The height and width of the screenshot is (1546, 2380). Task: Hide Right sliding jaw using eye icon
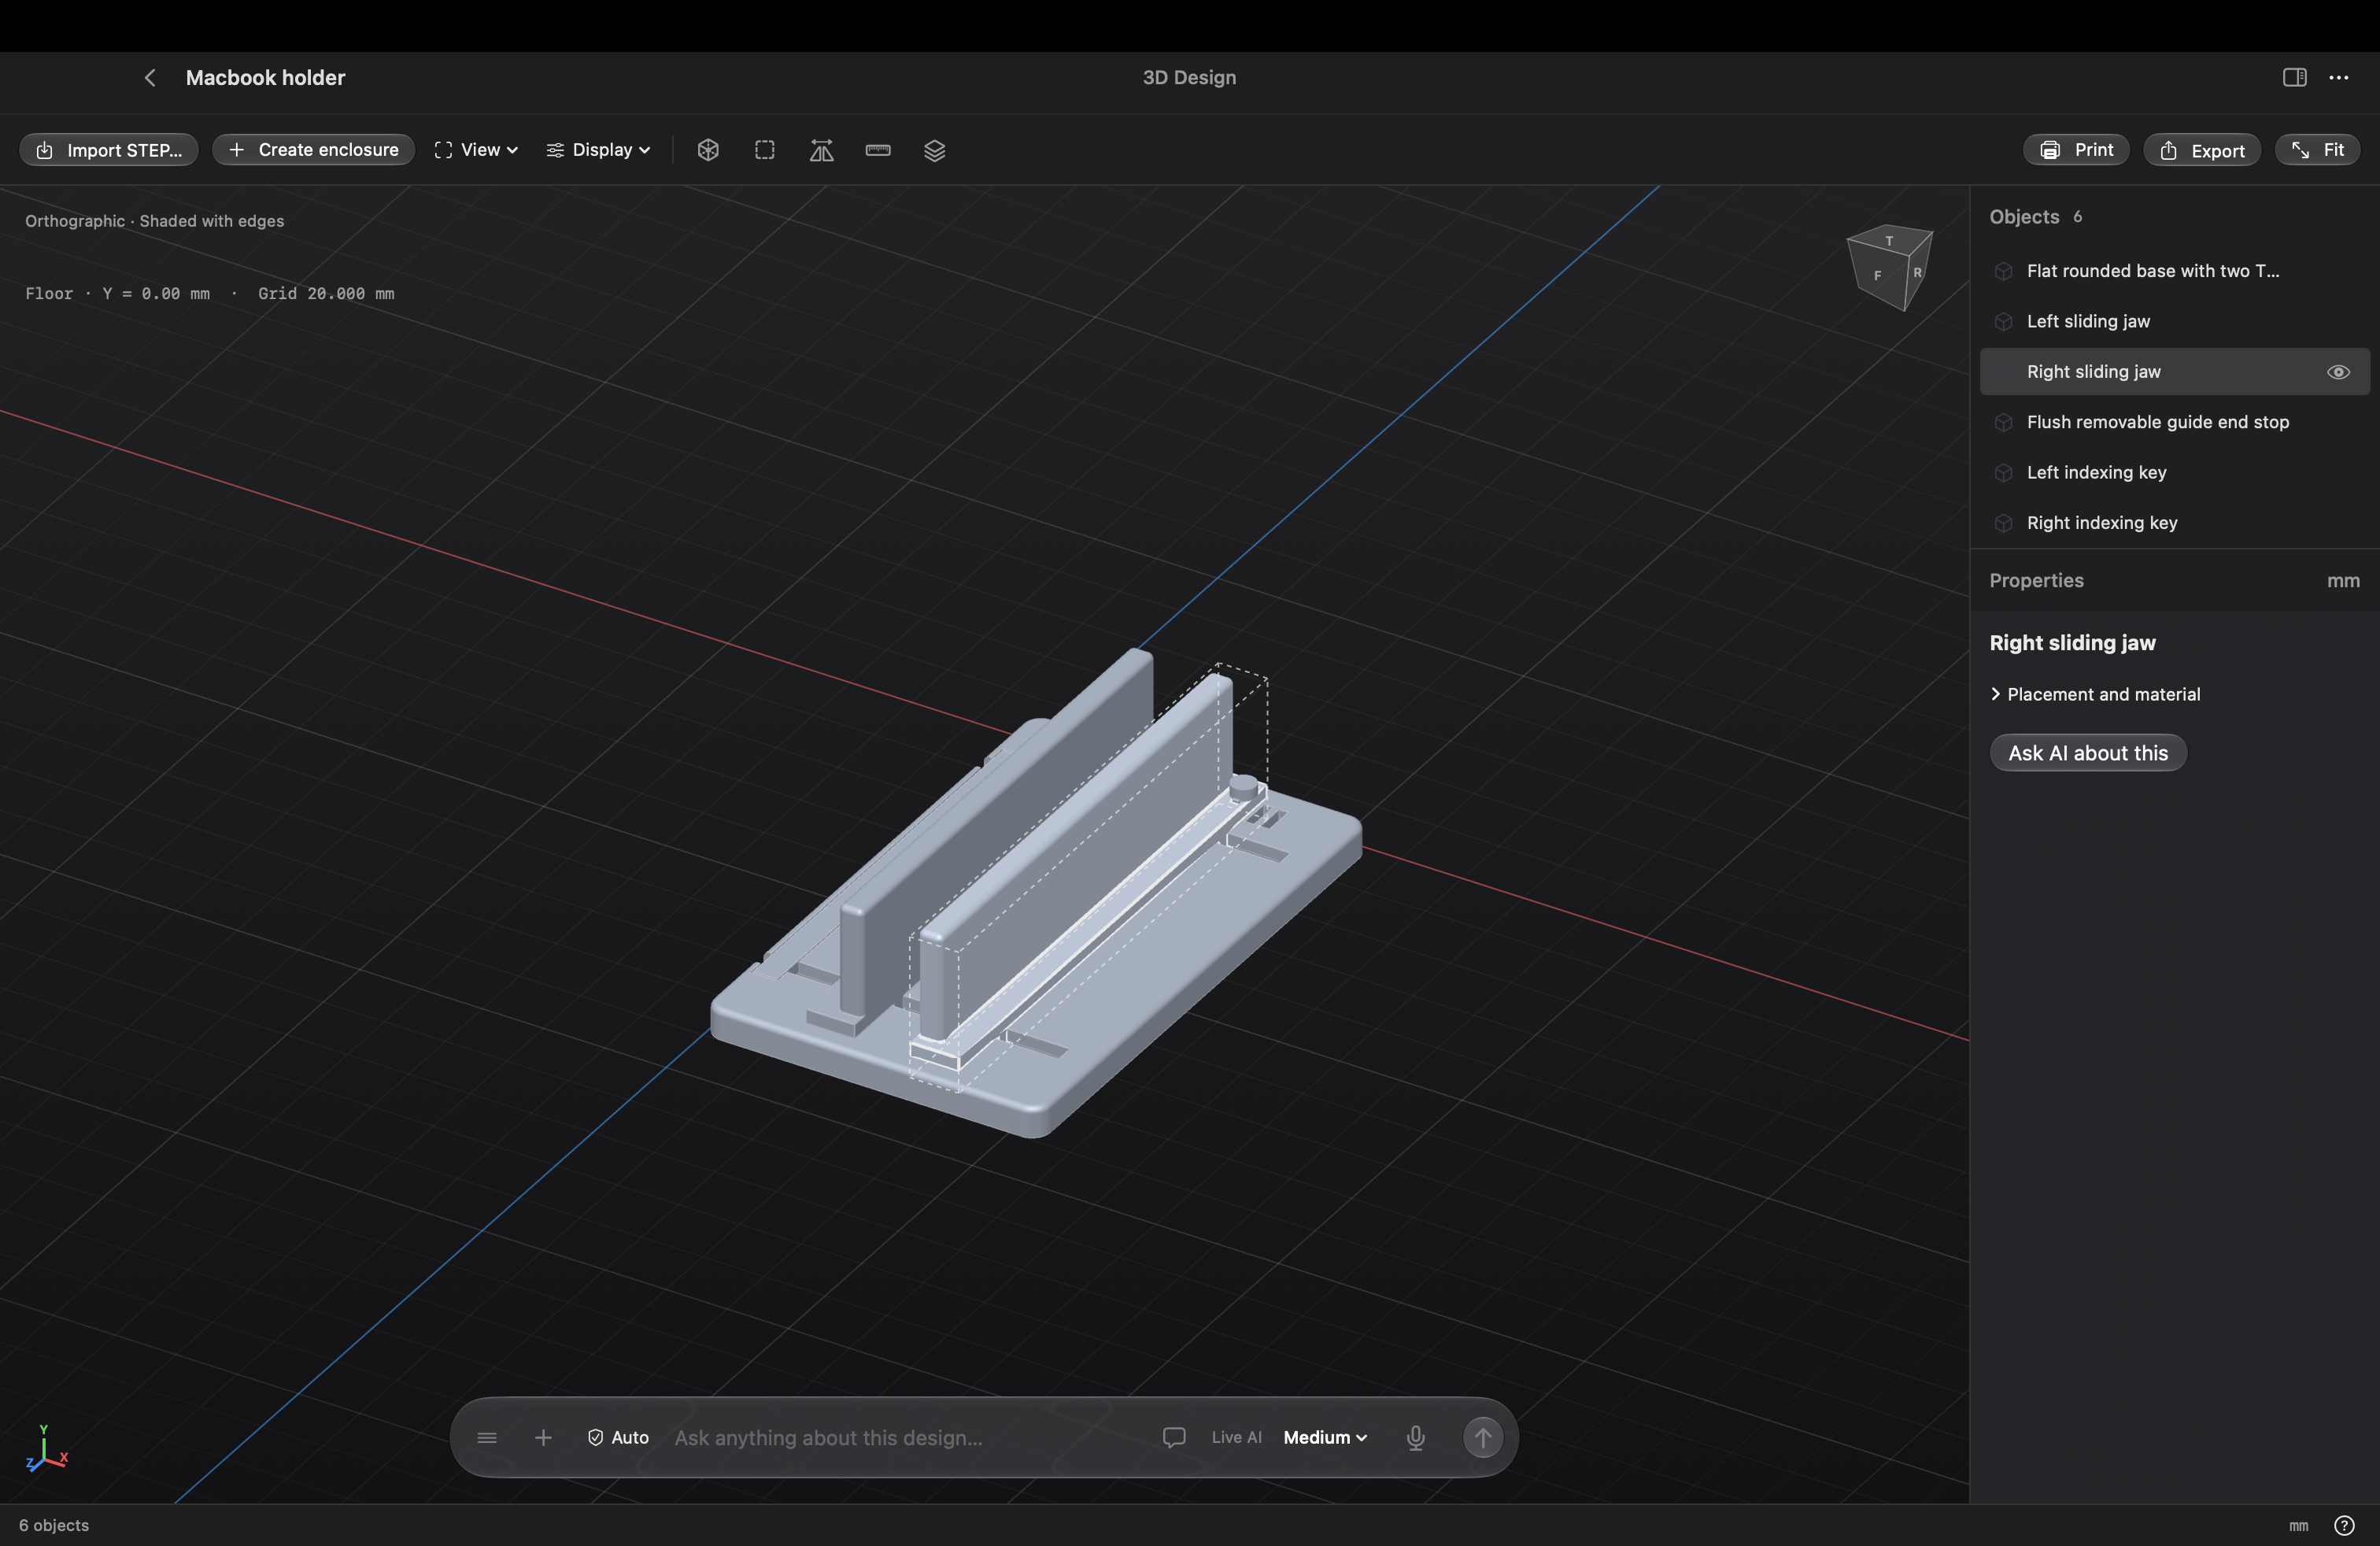[2338, 372]
